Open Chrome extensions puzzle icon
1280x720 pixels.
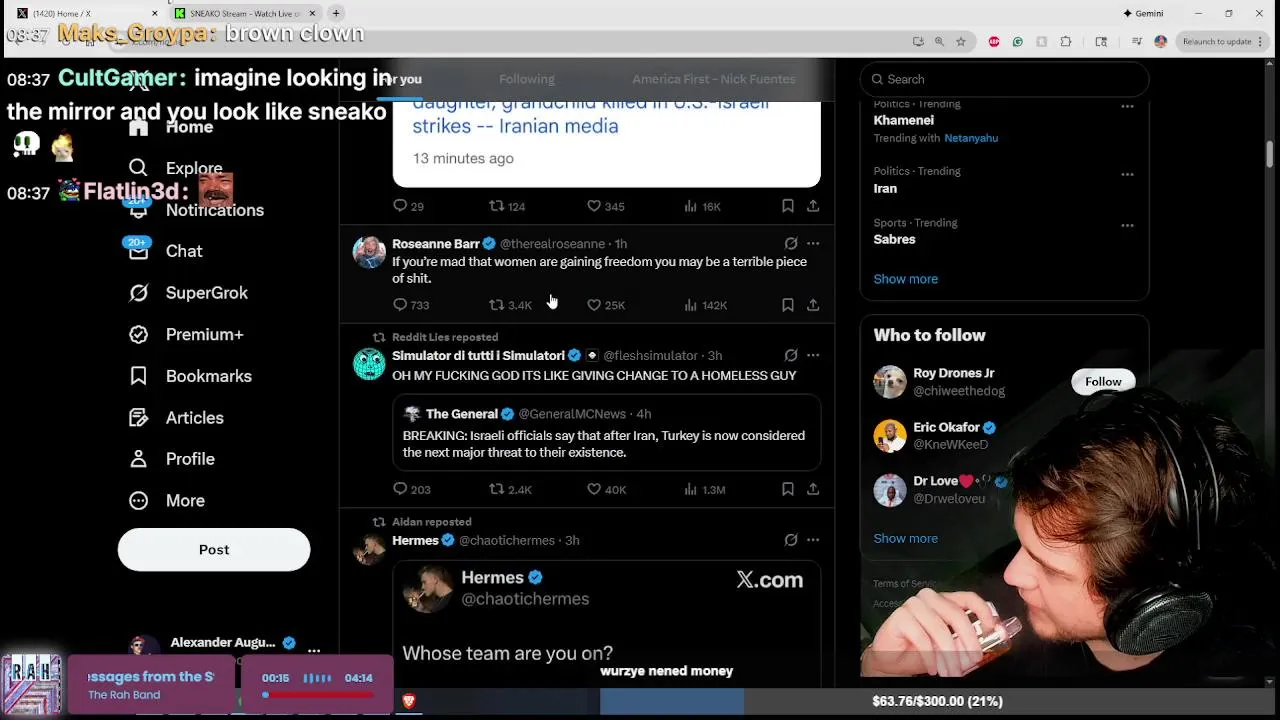(x=1065, y=41)
